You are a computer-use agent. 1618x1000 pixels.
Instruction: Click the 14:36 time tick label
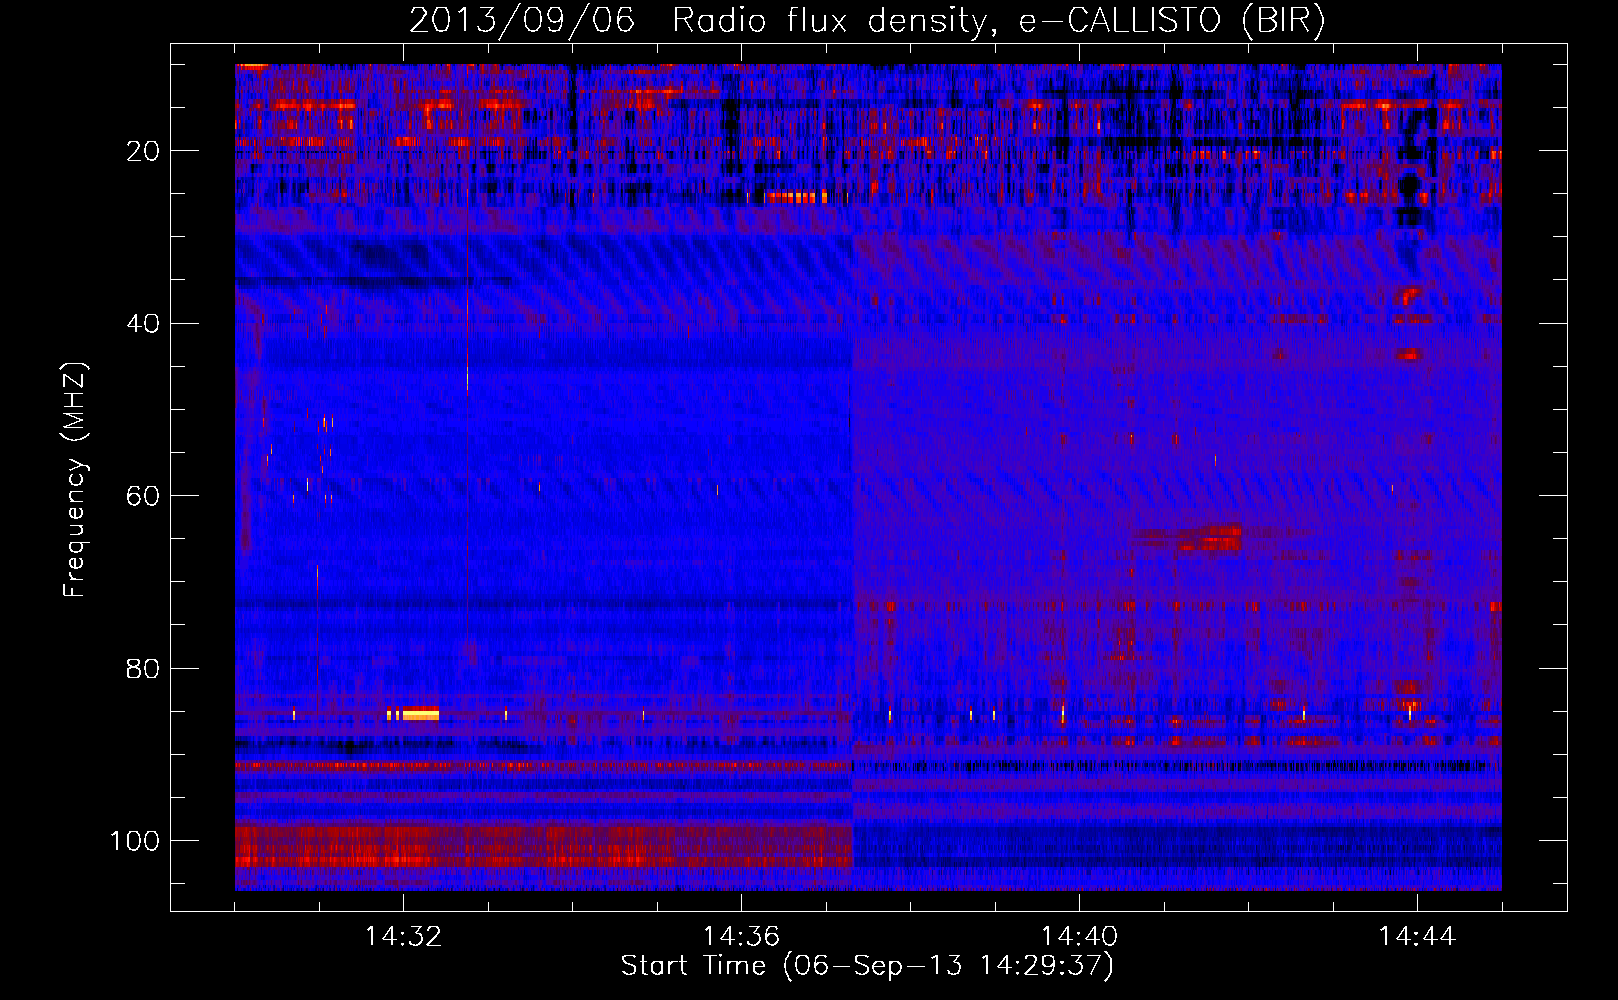(x=741, y=937)
